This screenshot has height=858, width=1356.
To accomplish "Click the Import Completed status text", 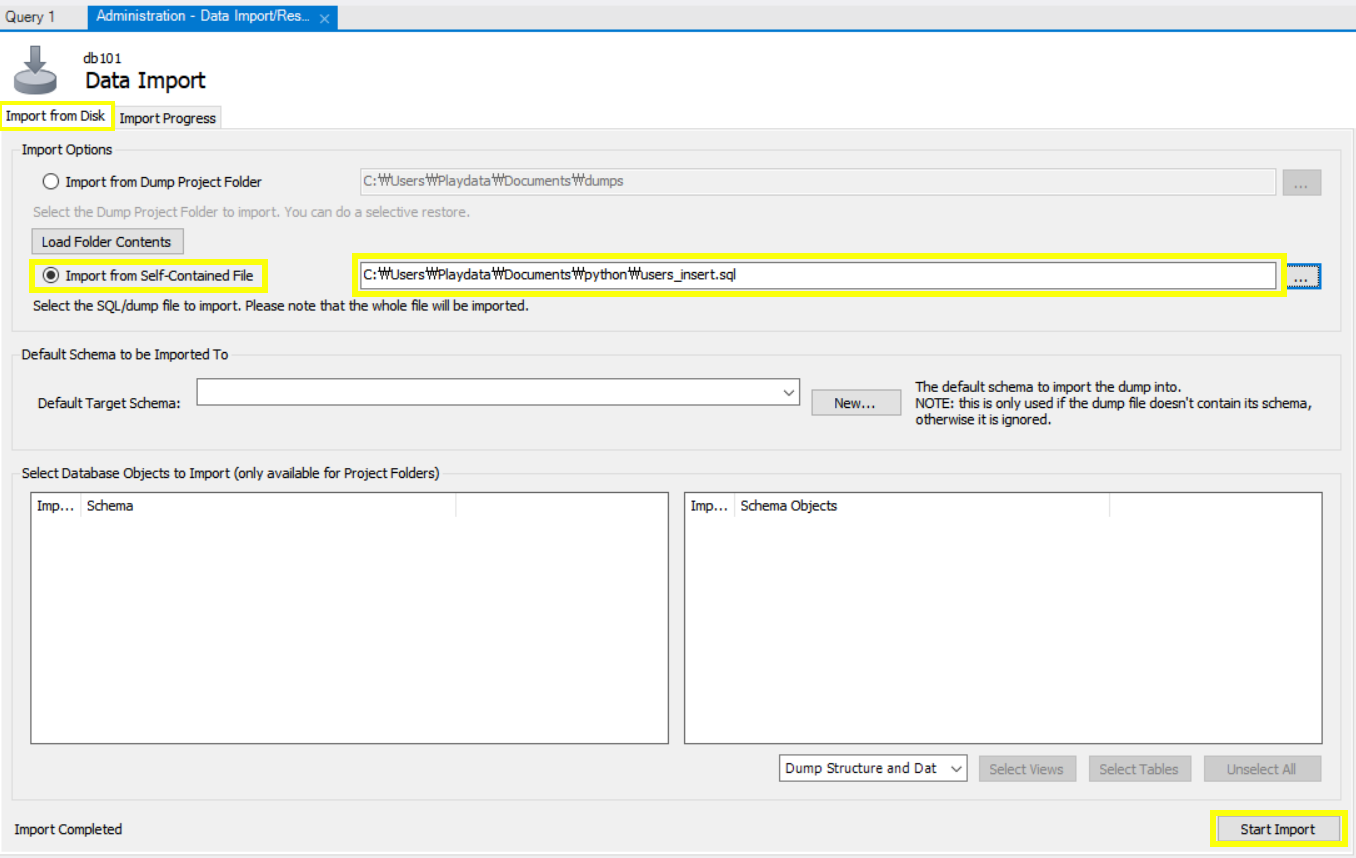I will point(68,829).
